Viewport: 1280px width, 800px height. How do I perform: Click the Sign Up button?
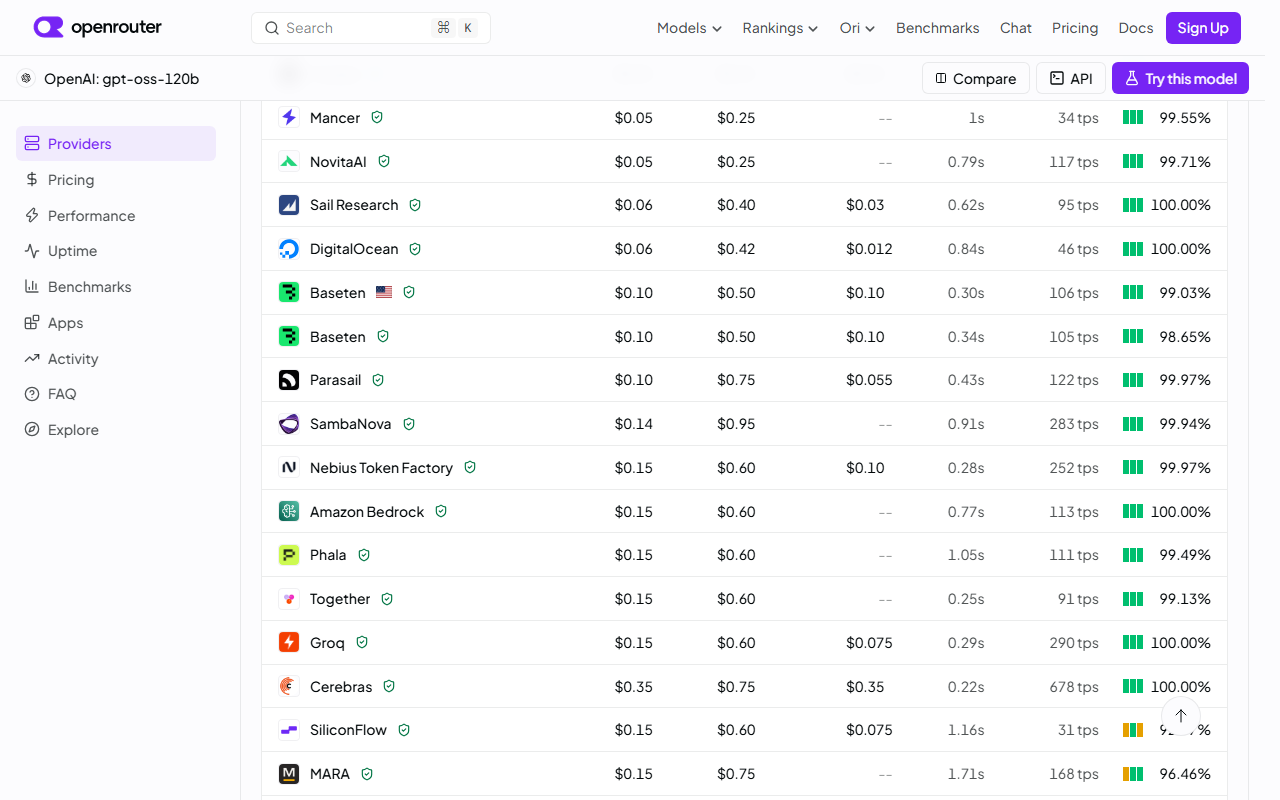click(1203, 28)
